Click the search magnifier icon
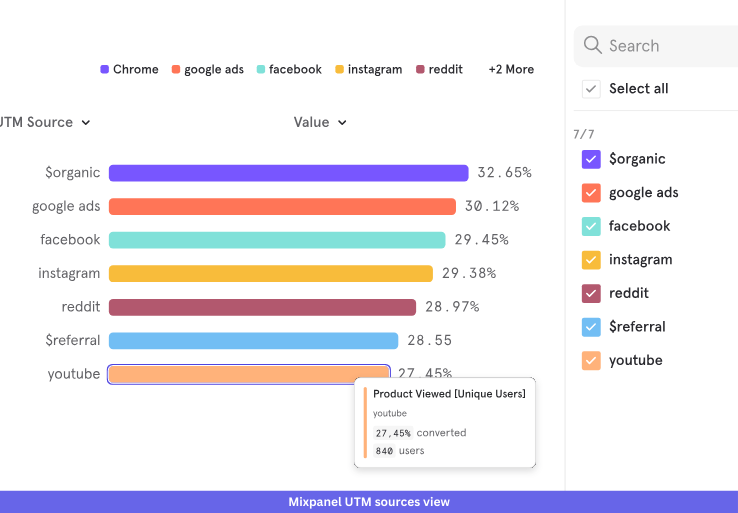The height and width of the screenshot is (513, 738). tap(593, 45)
